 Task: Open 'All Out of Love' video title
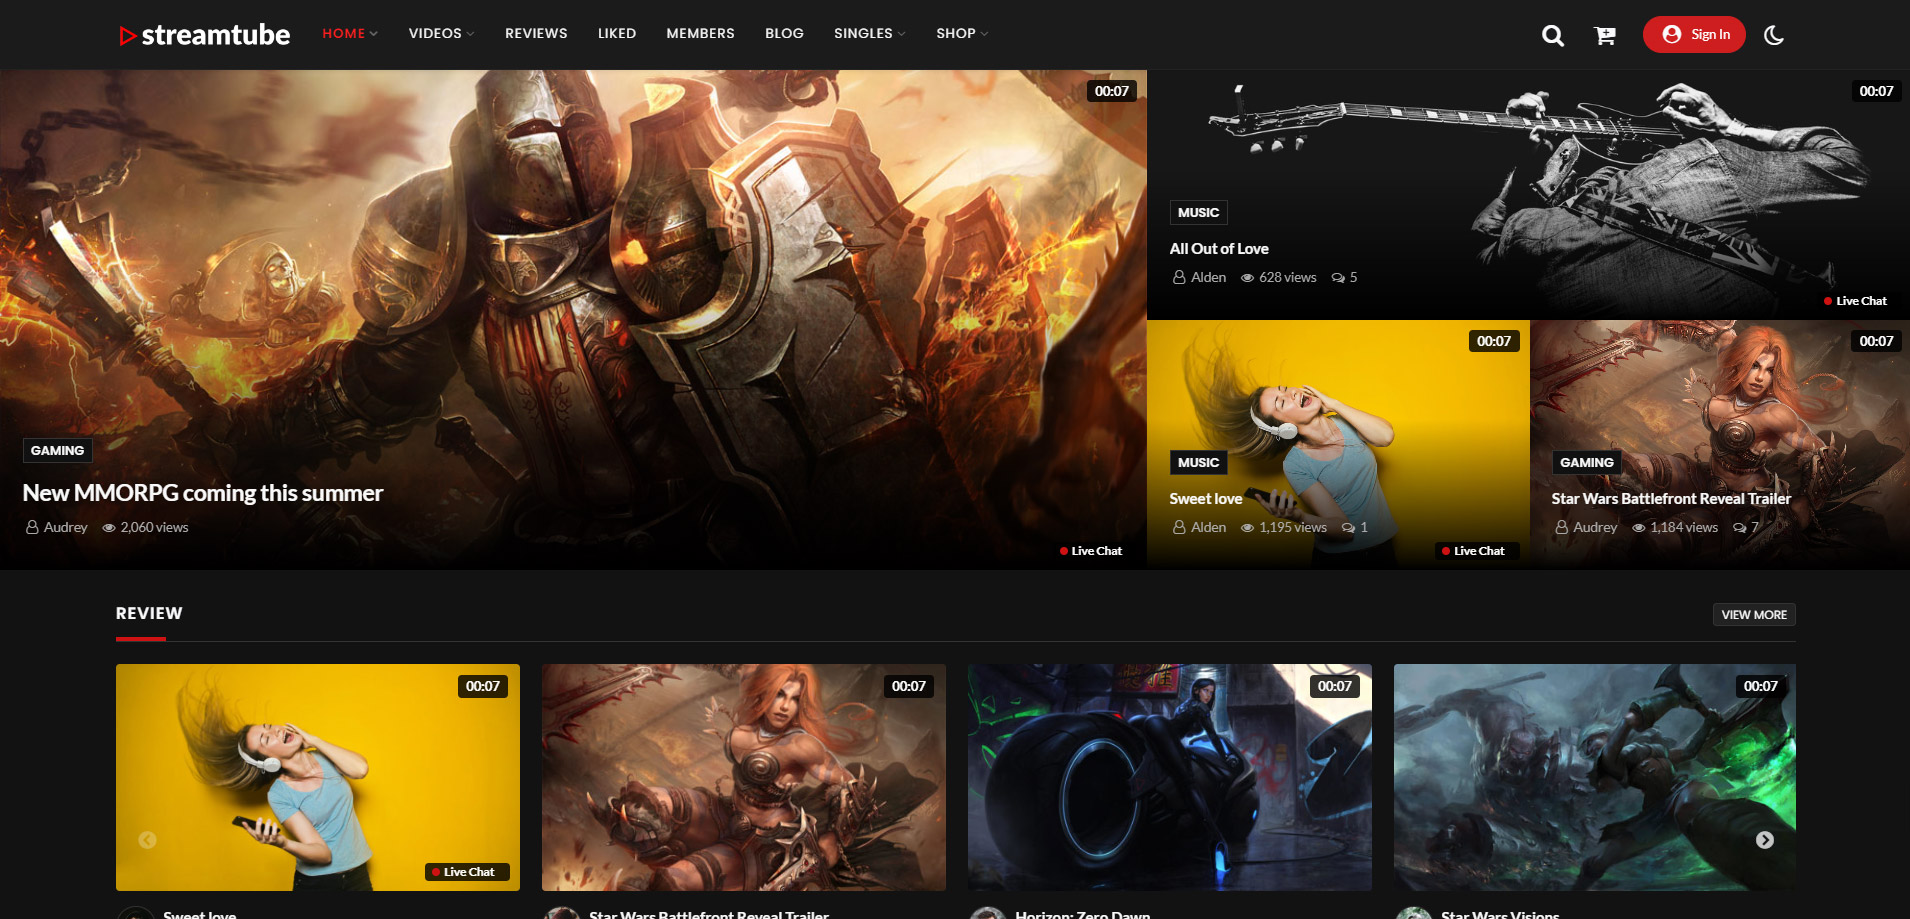[1219, 249]
